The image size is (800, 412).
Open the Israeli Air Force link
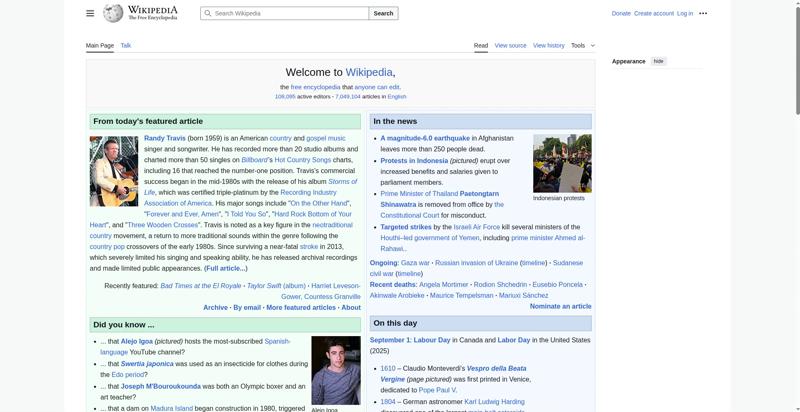click(477, 227)
